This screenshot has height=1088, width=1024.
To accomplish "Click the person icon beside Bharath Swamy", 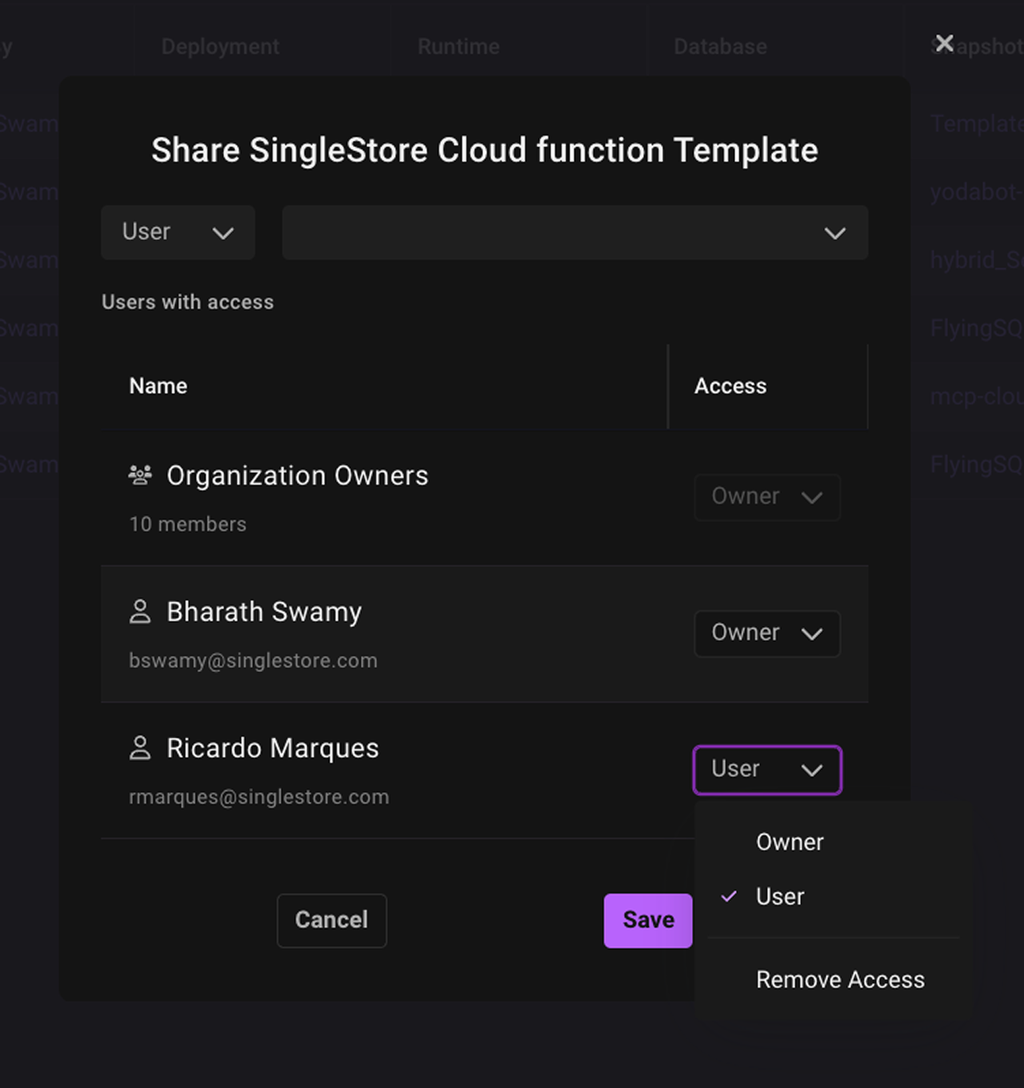I will [140, 611].
